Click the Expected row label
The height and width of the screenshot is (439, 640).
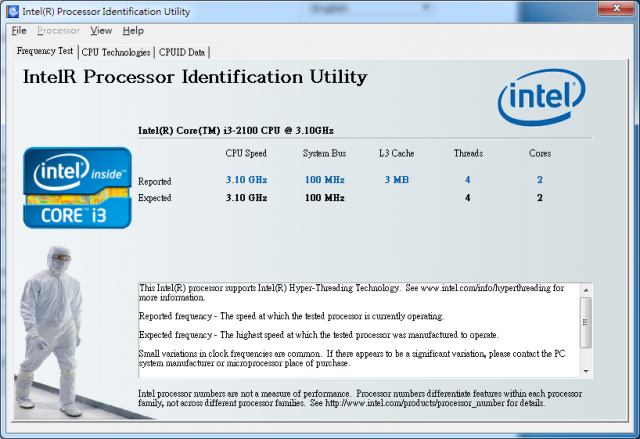tap(155, 198)
